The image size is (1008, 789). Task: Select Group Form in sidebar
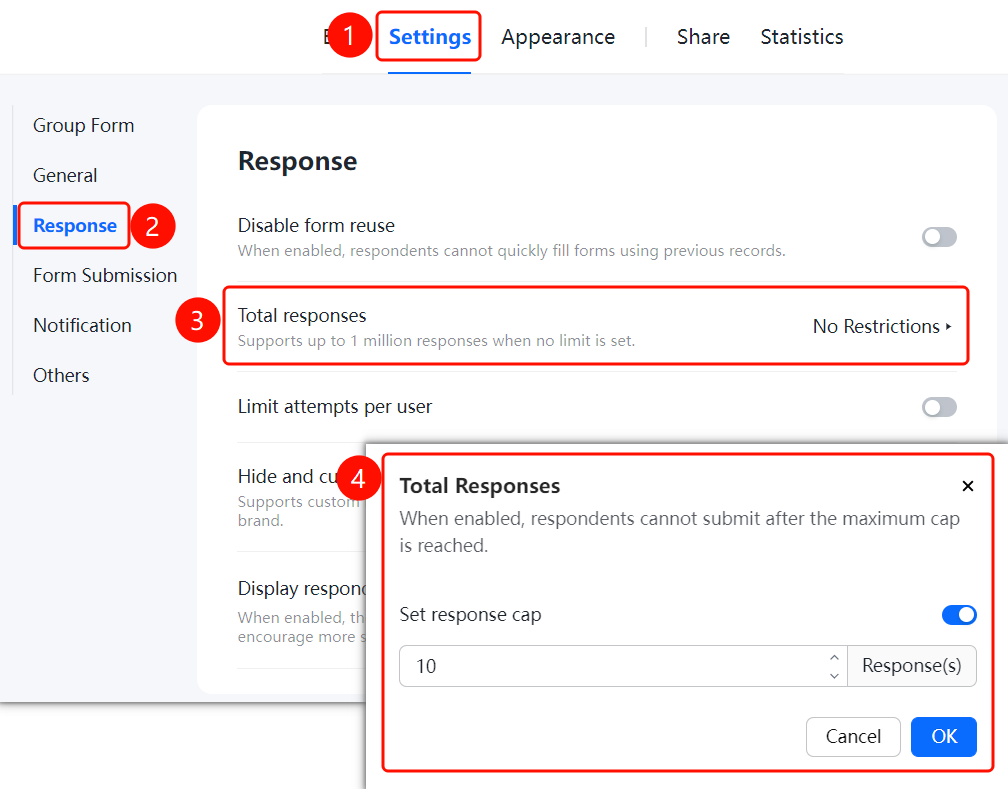pos(84,125)
